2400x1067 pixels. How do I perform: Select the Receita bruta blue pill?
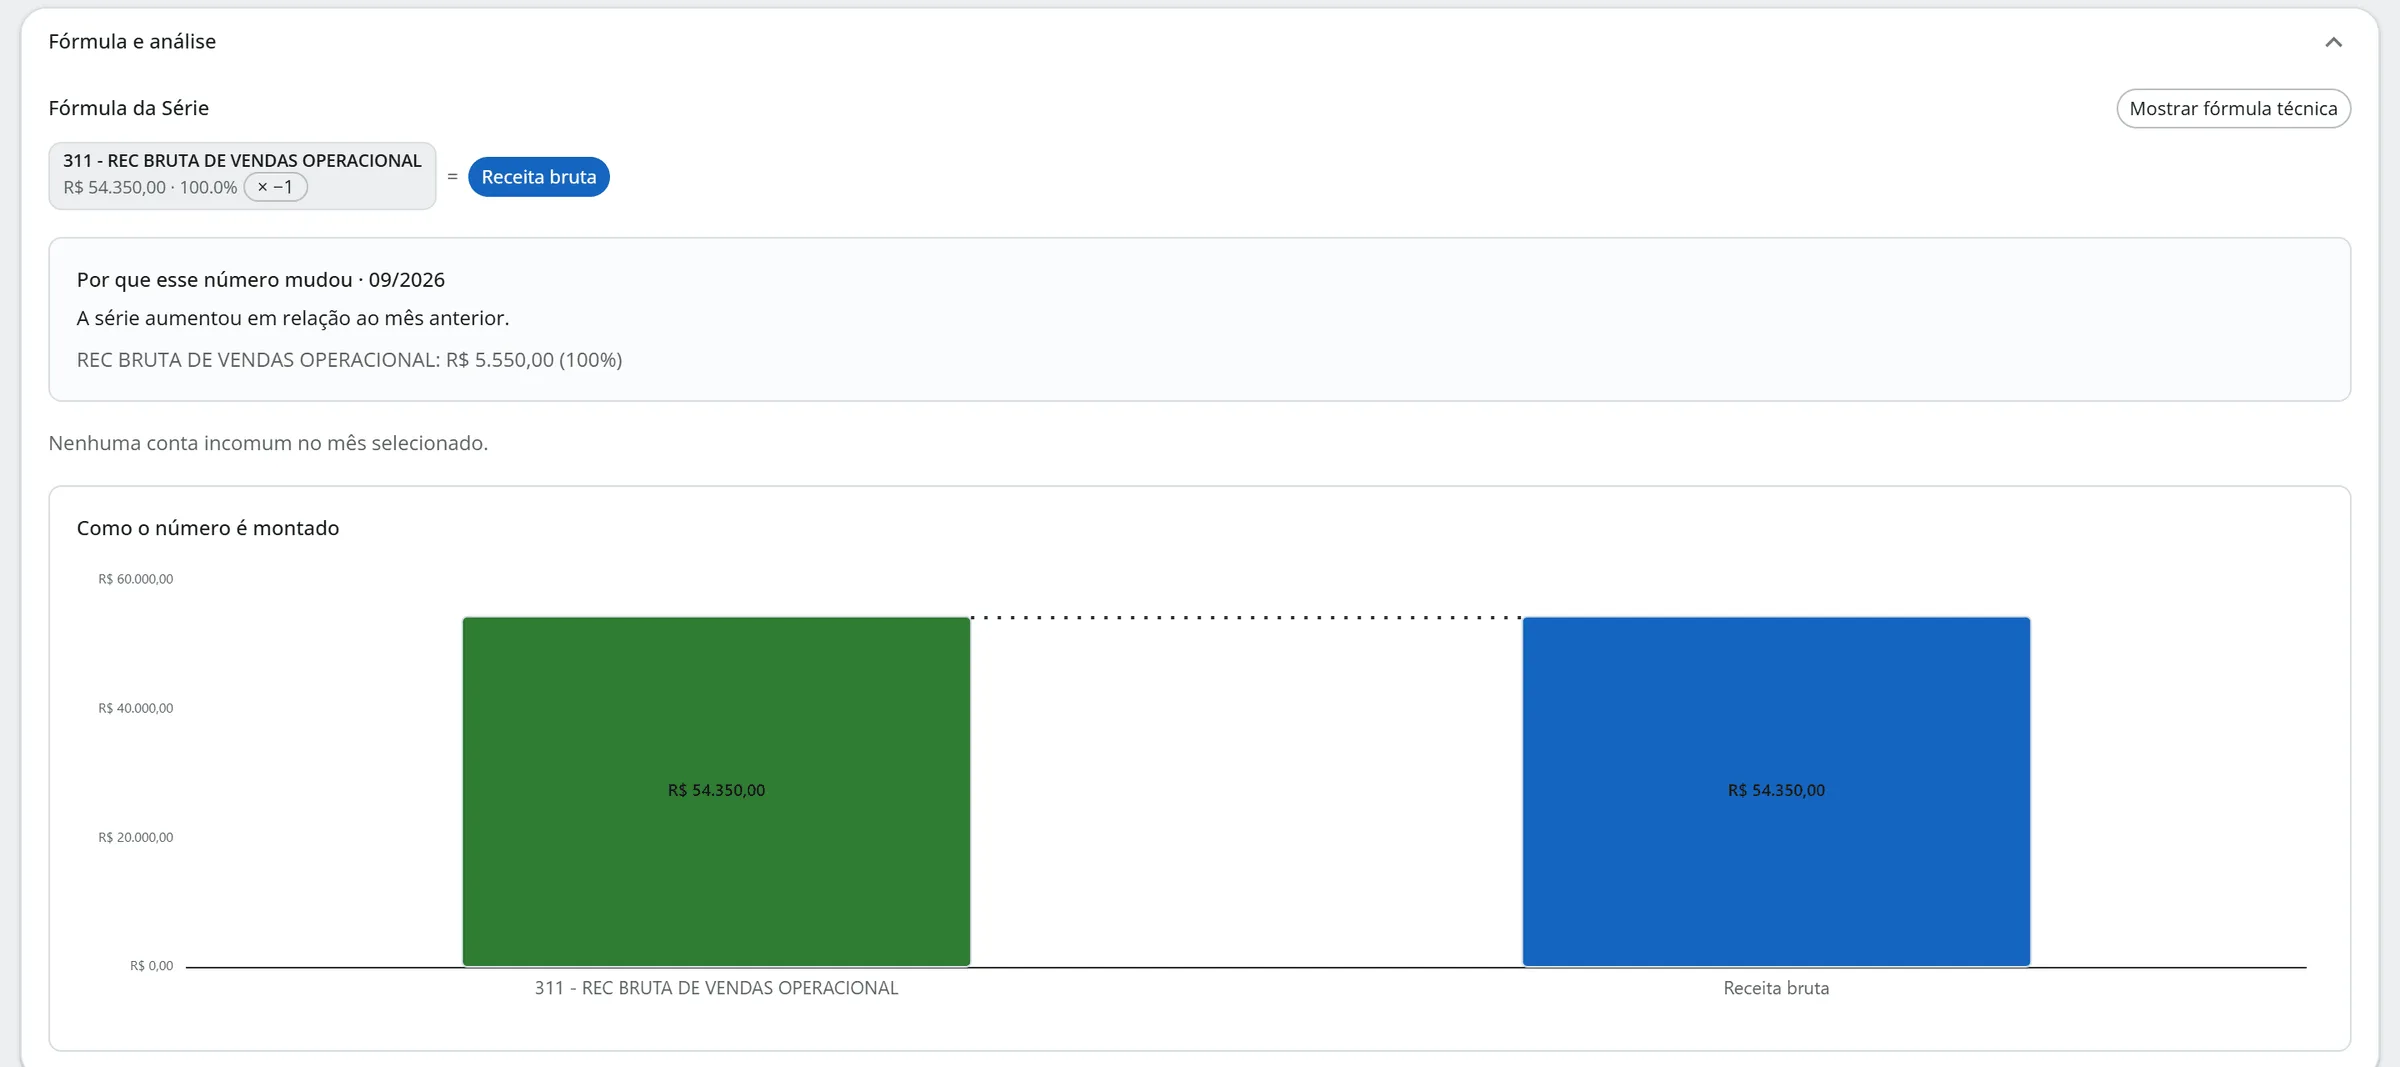(538, 177)
